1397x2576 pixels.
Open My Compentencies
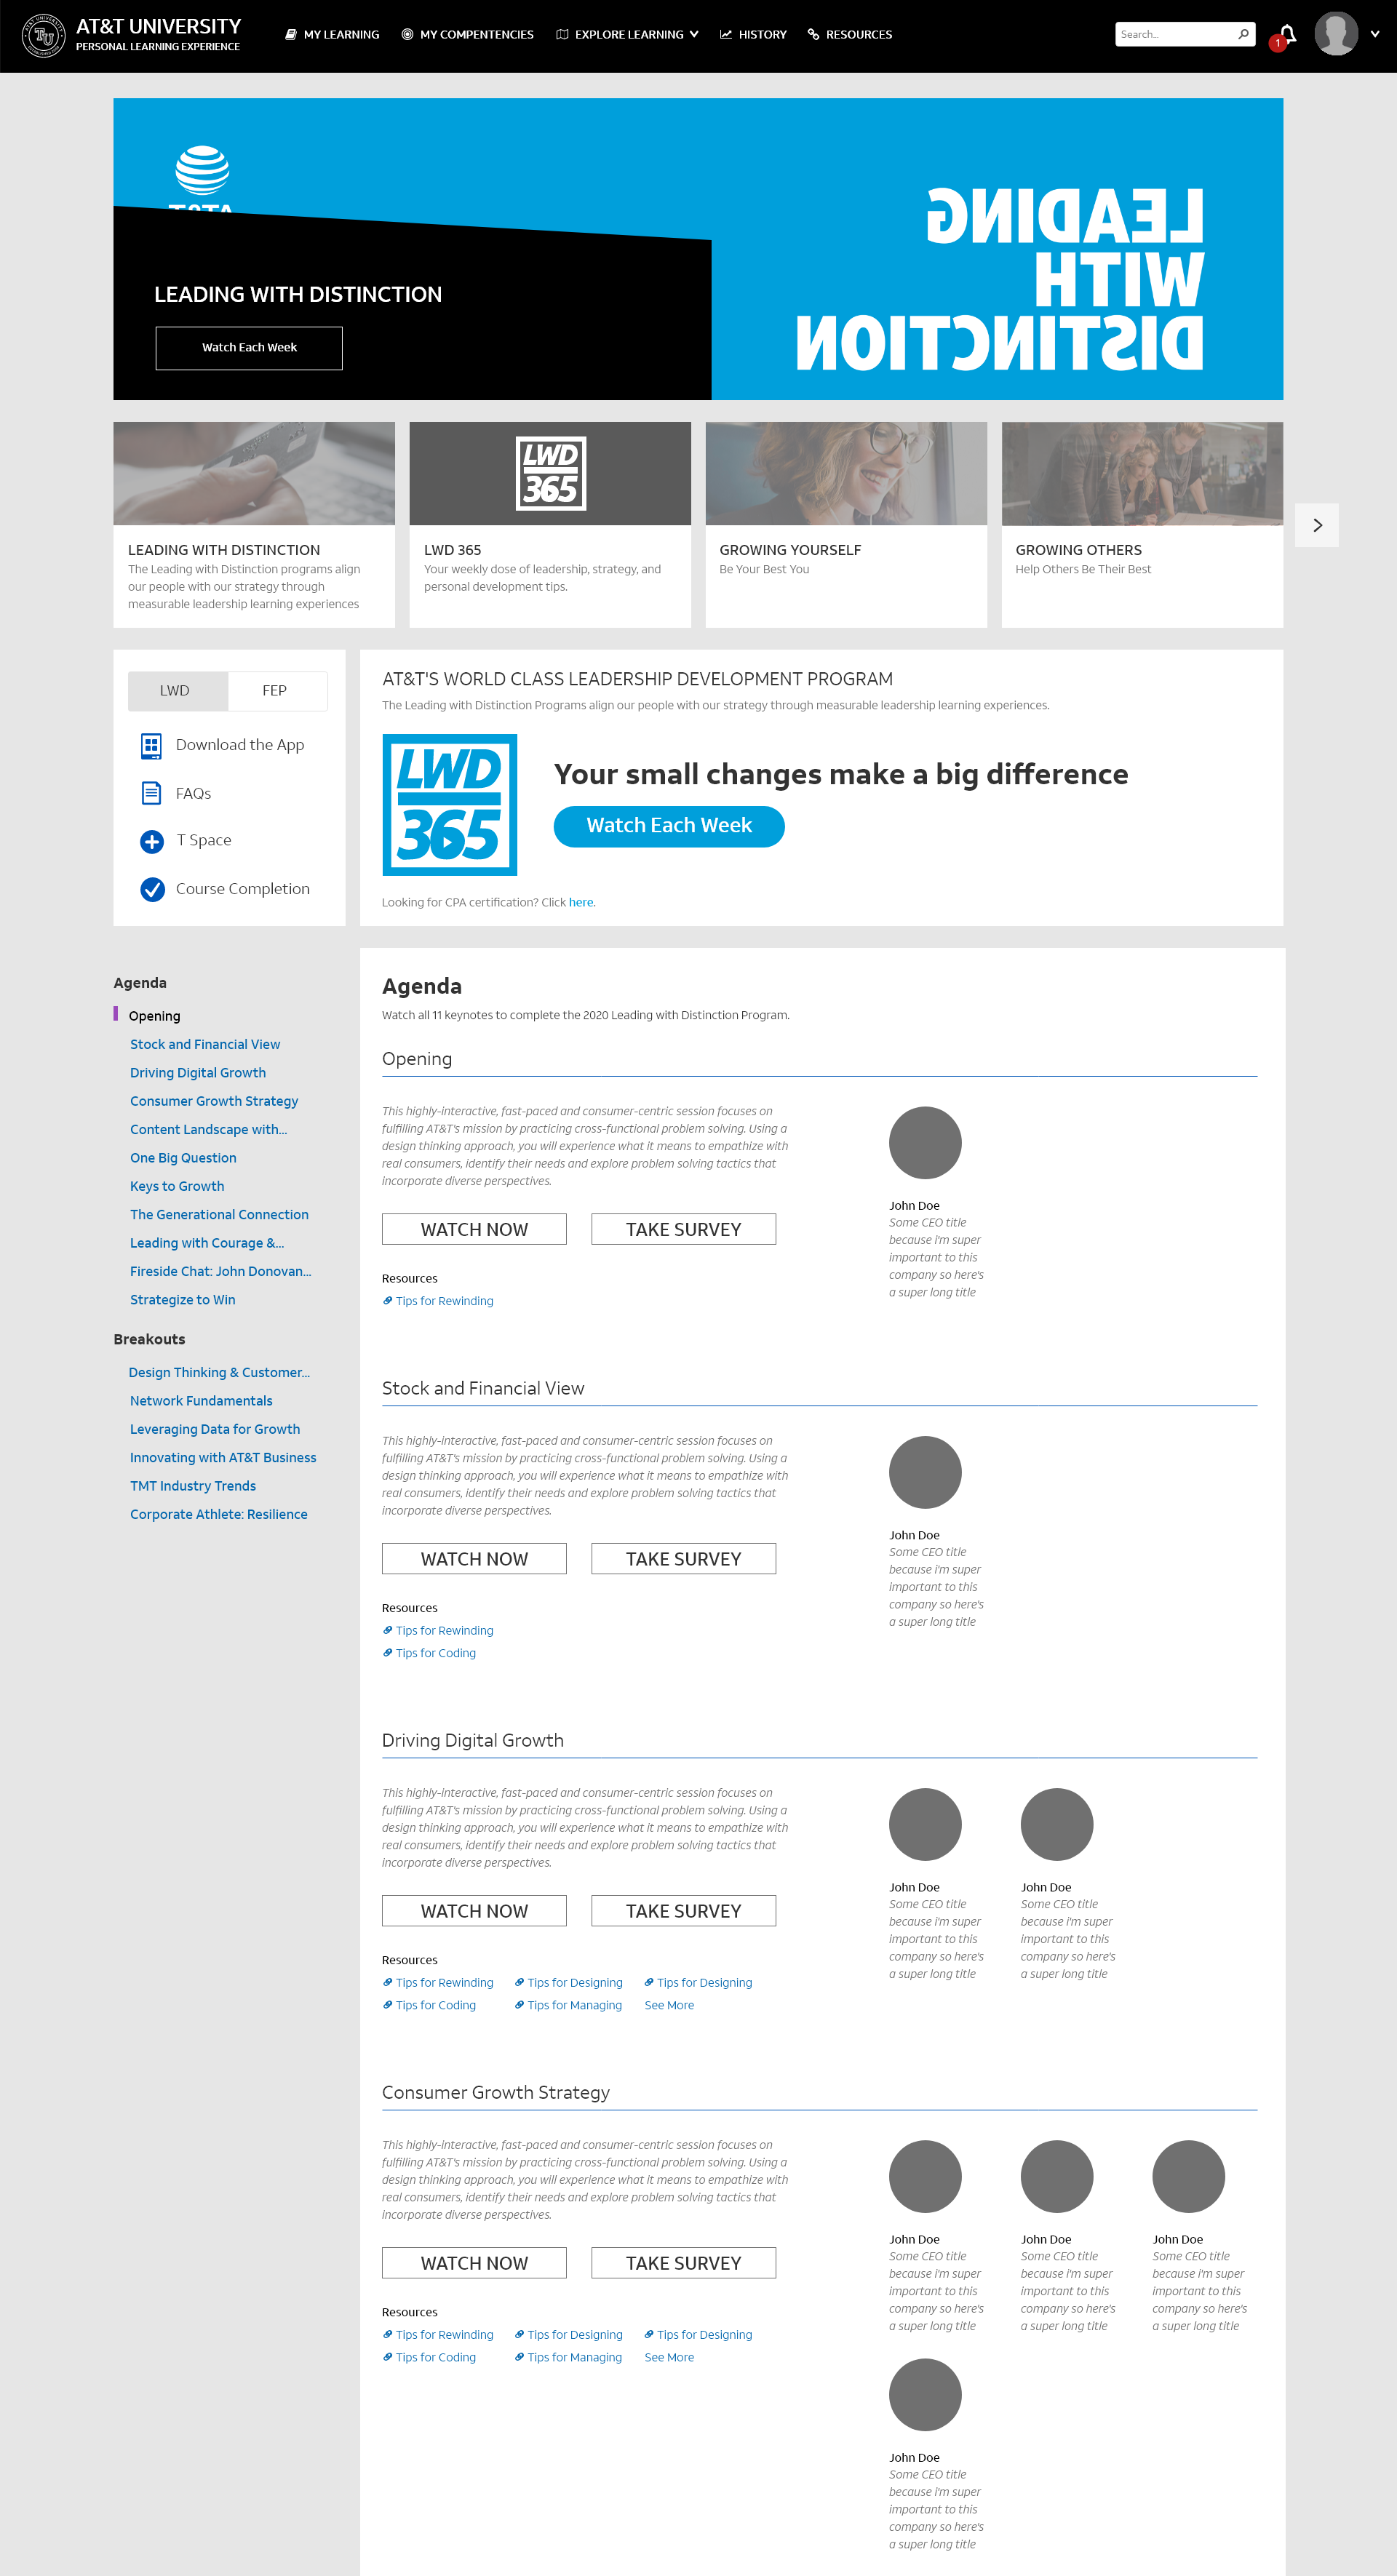click(467, 34)
